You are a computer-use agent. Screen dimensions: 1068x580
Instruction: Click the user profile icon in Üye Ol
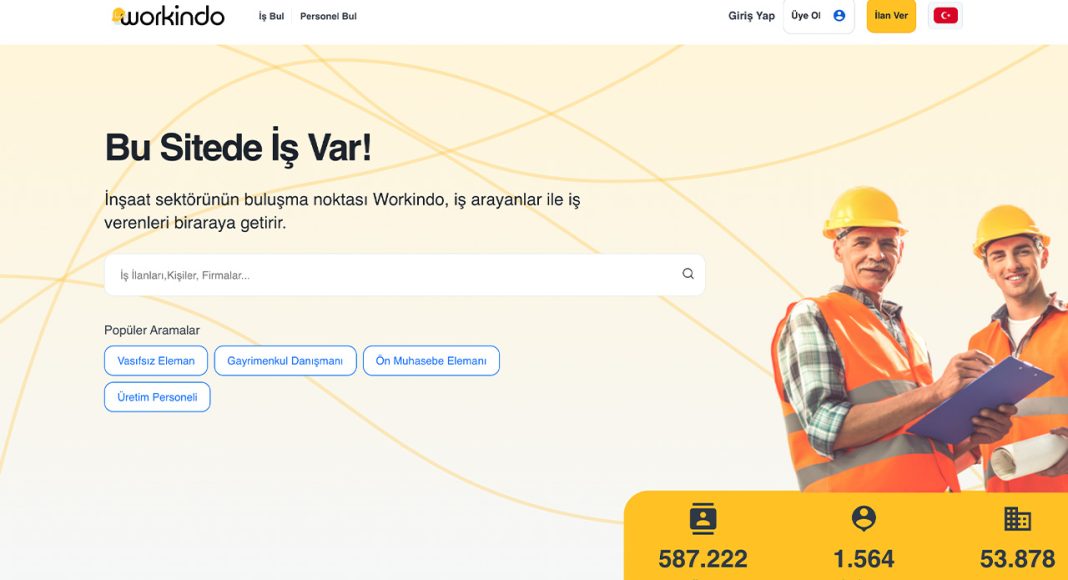tap(839, 16)
